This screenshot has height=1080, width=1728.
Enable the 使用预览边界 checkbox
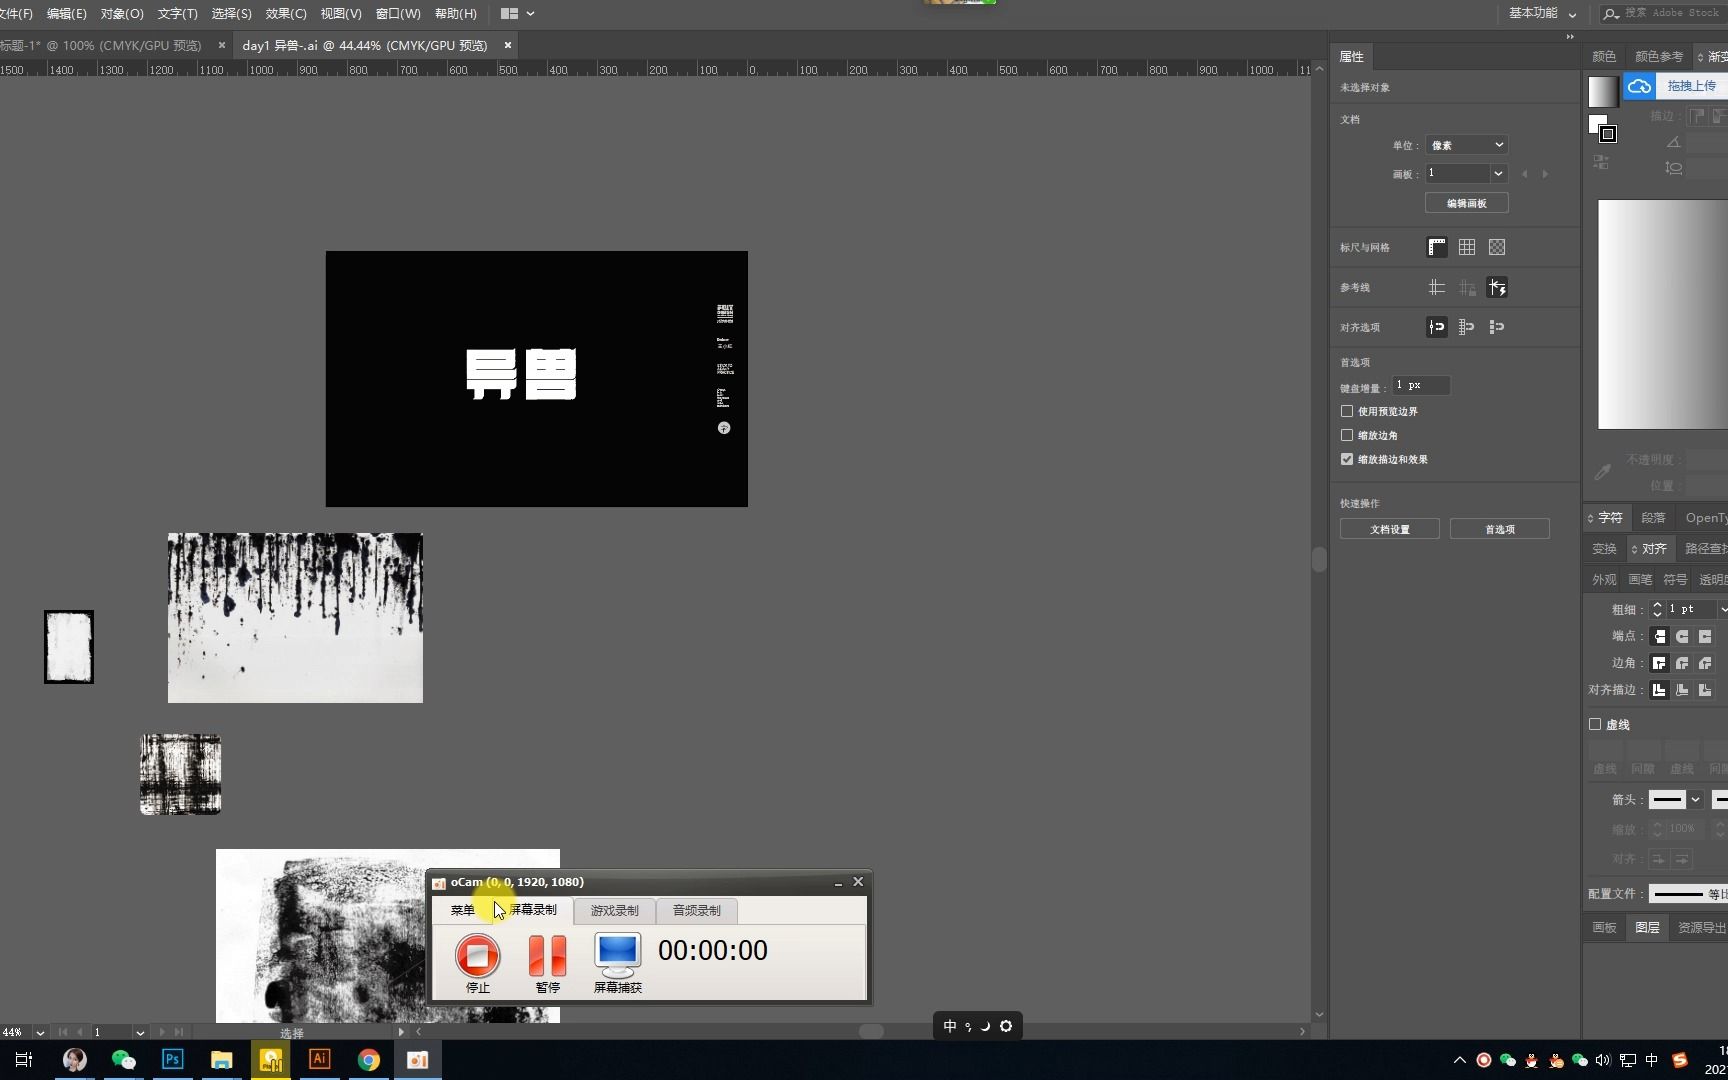click(1347, 411)
